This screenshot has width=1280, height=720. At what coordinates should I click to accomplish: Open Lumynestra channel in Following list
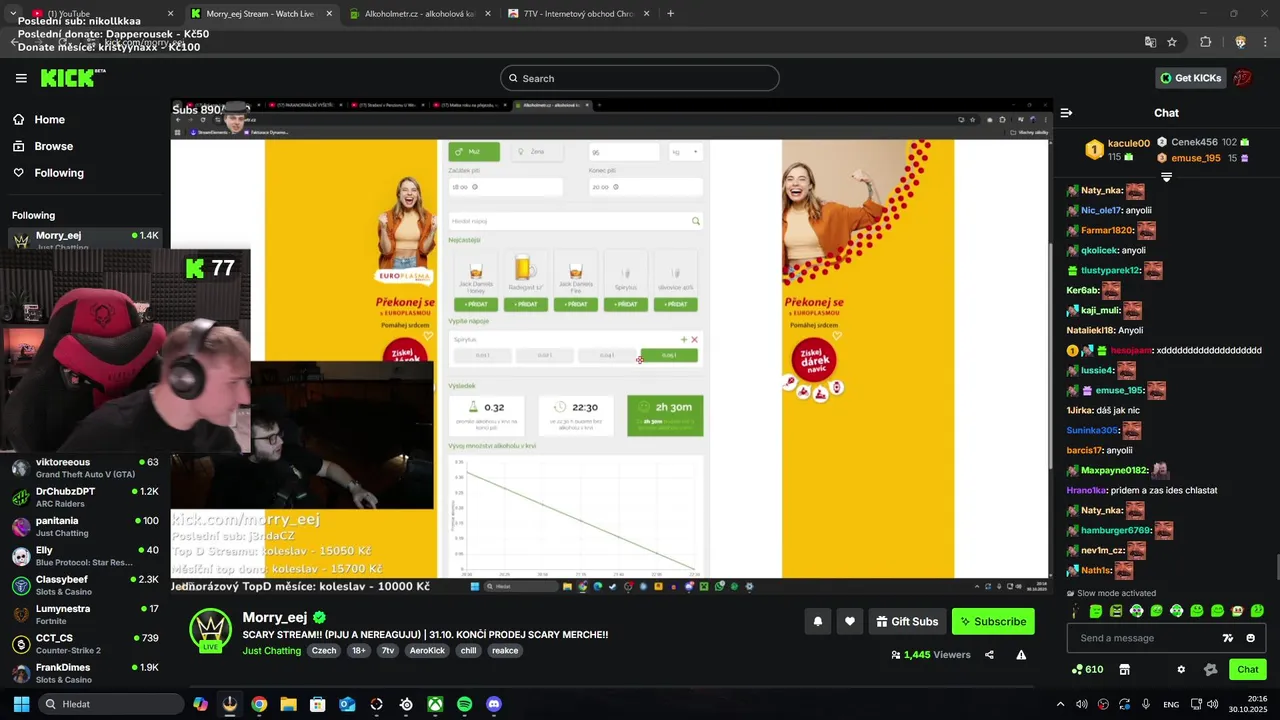point(85,614)
